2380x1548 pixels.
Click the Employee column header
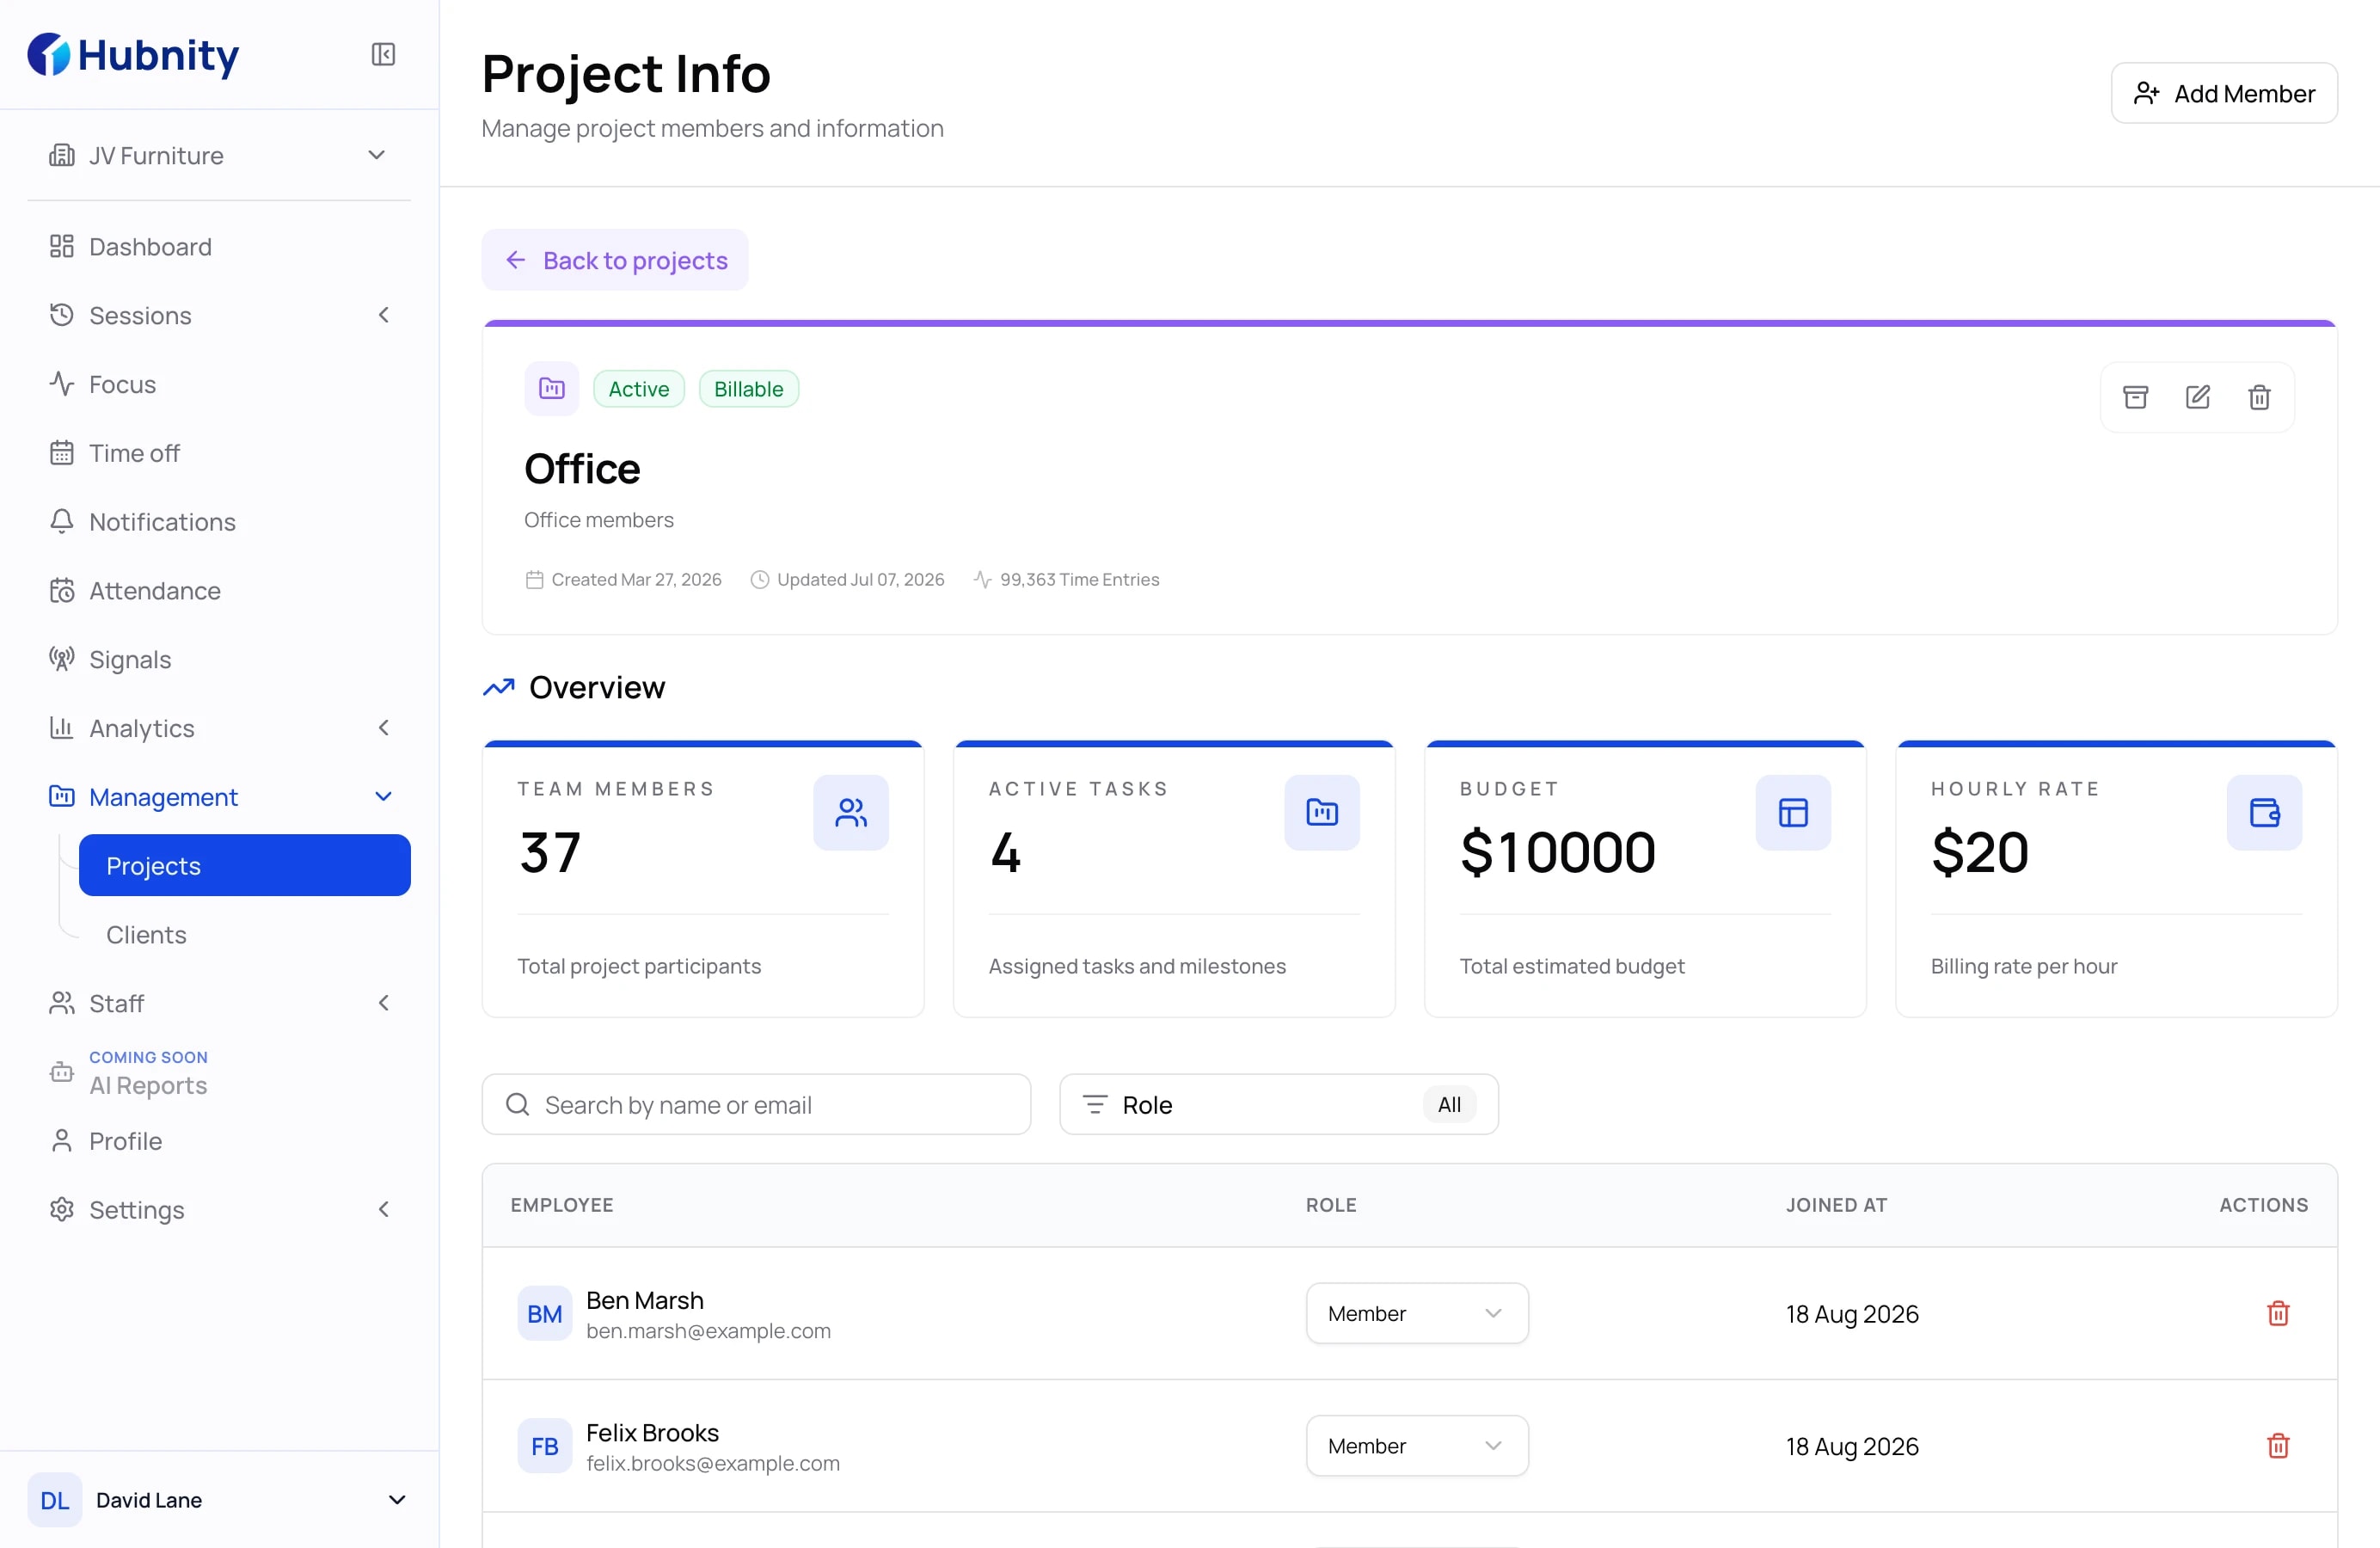(x=562, y=1205)
